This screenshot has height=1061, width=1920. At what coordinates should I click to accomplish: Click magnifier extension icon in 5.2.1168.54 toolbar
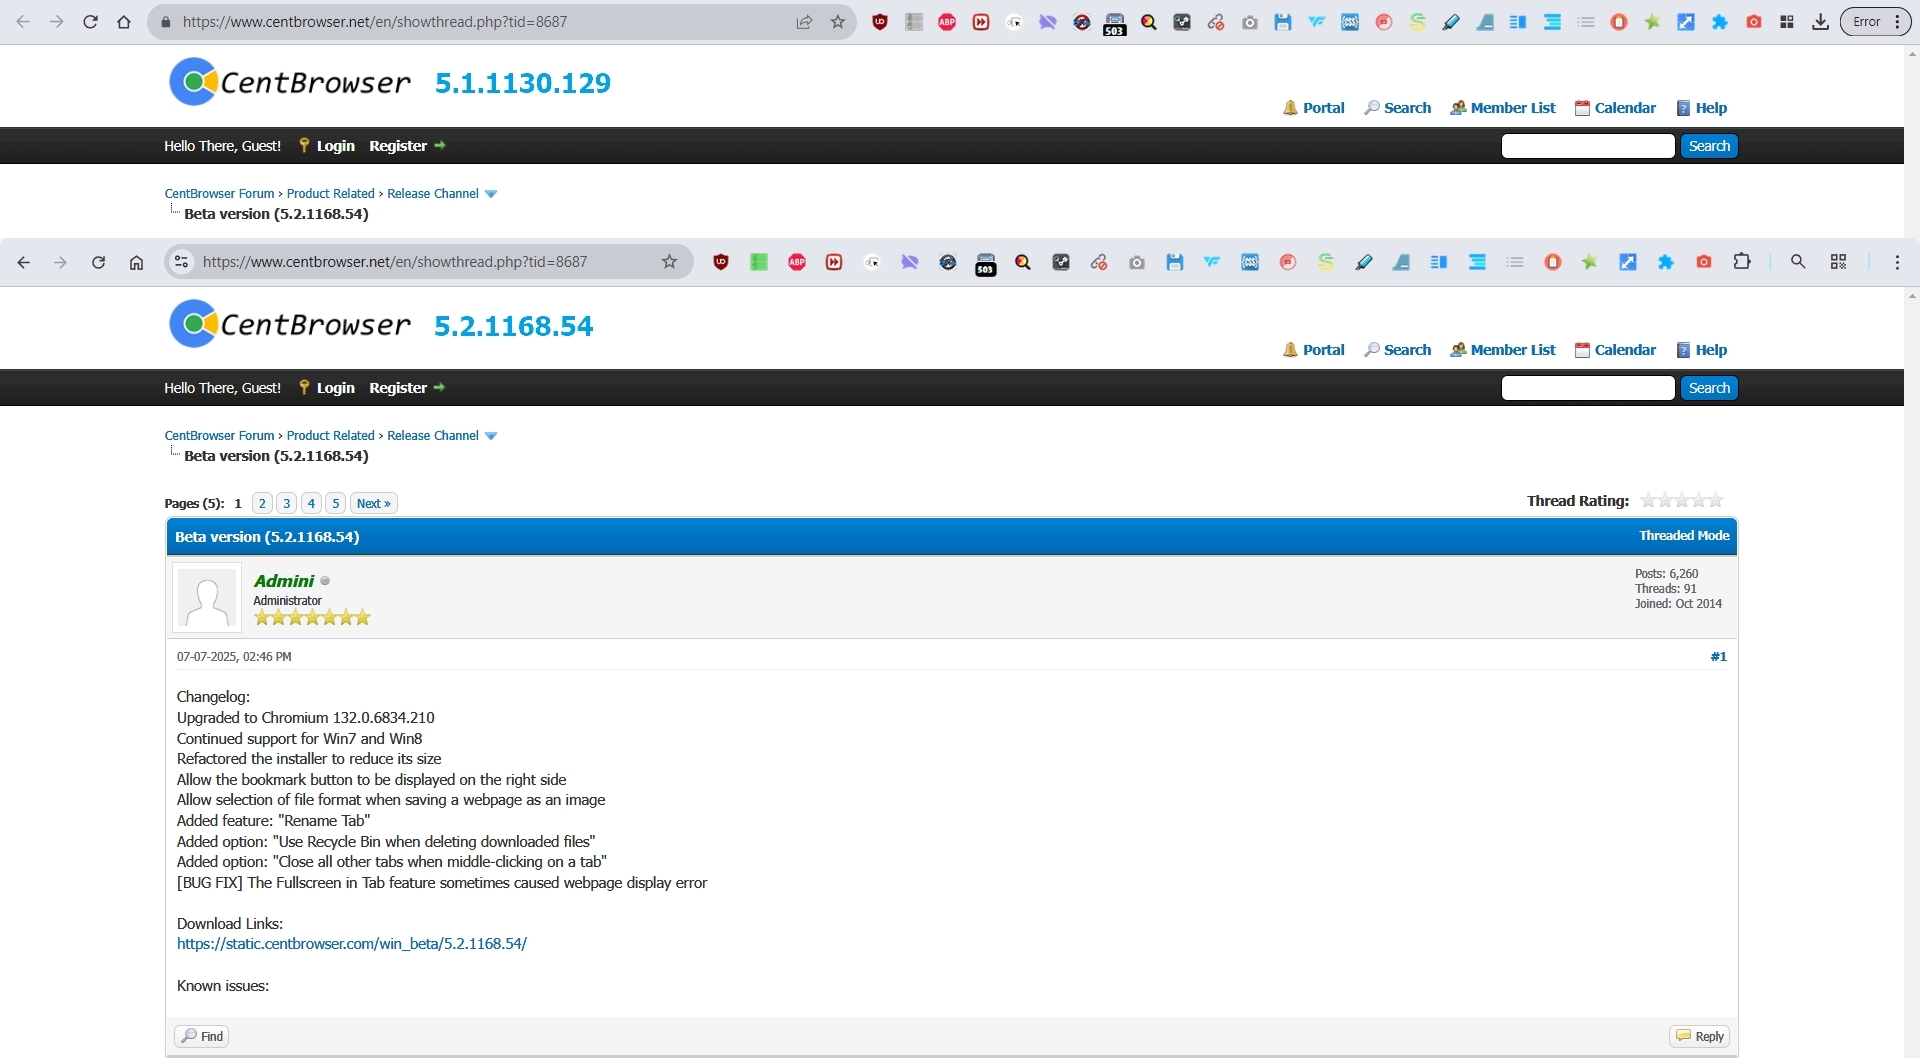click(x=1023, y=262)
